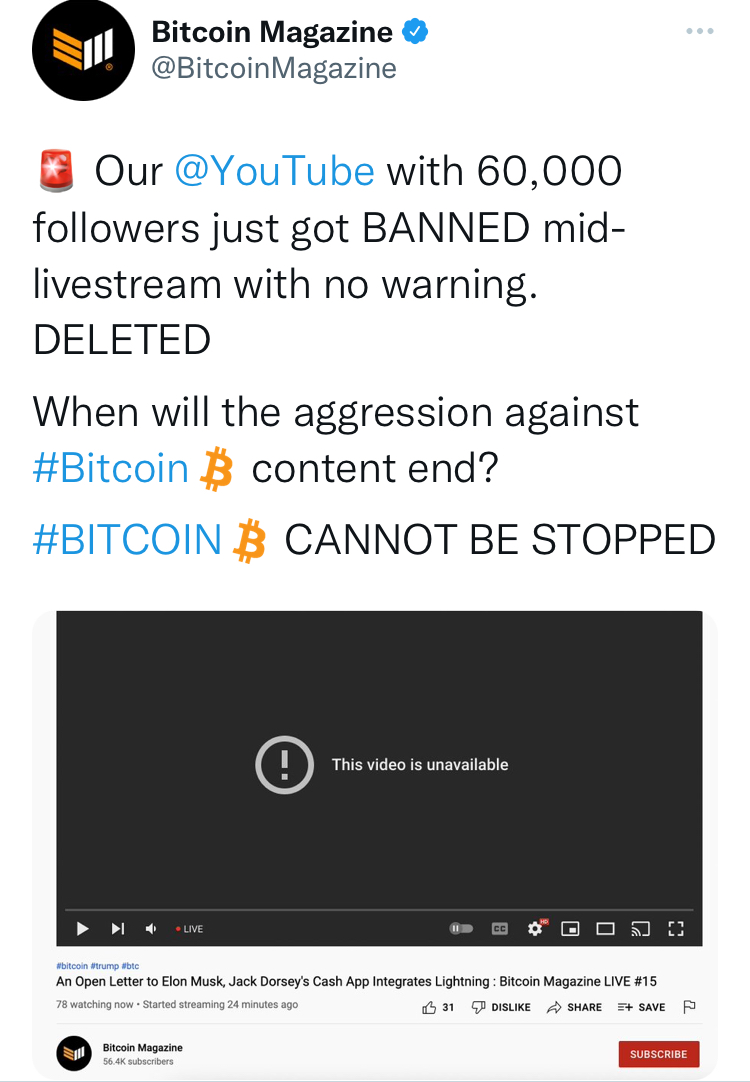
Task: Click the red SUBSCRIBE button
Action: (x=658, y=1054)
